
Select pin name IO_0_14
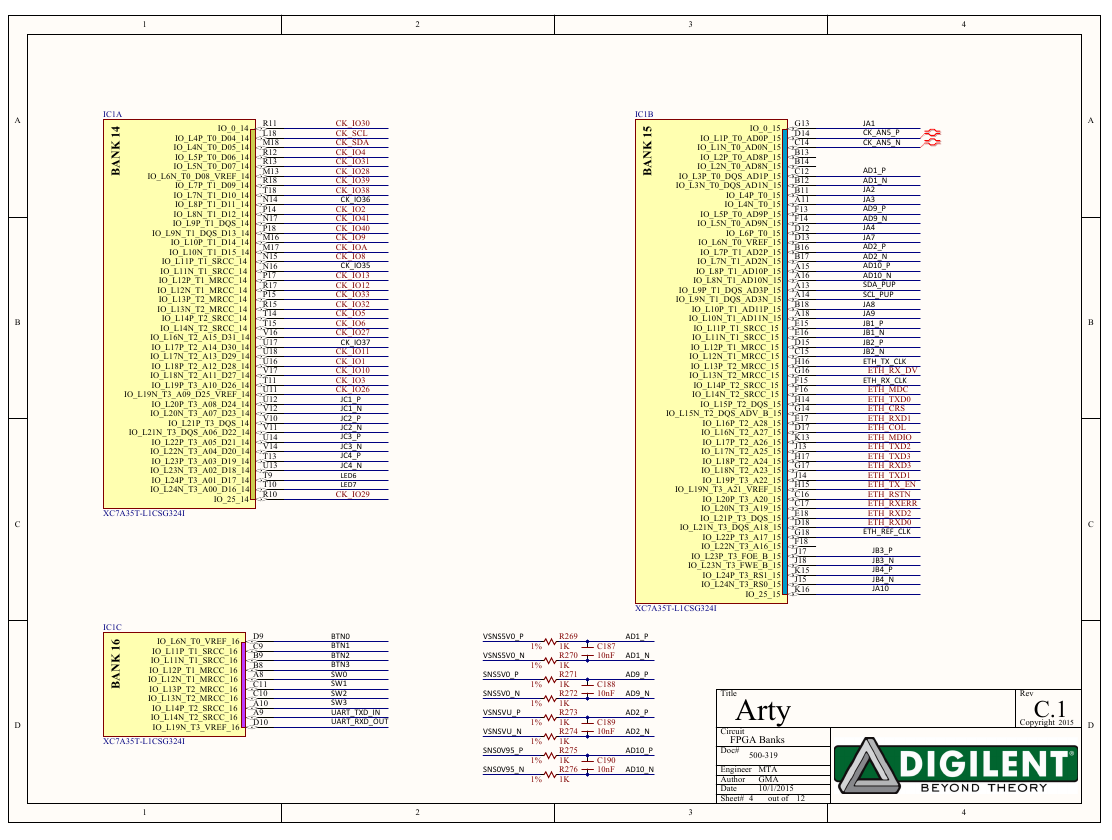(x=233, y=129)
